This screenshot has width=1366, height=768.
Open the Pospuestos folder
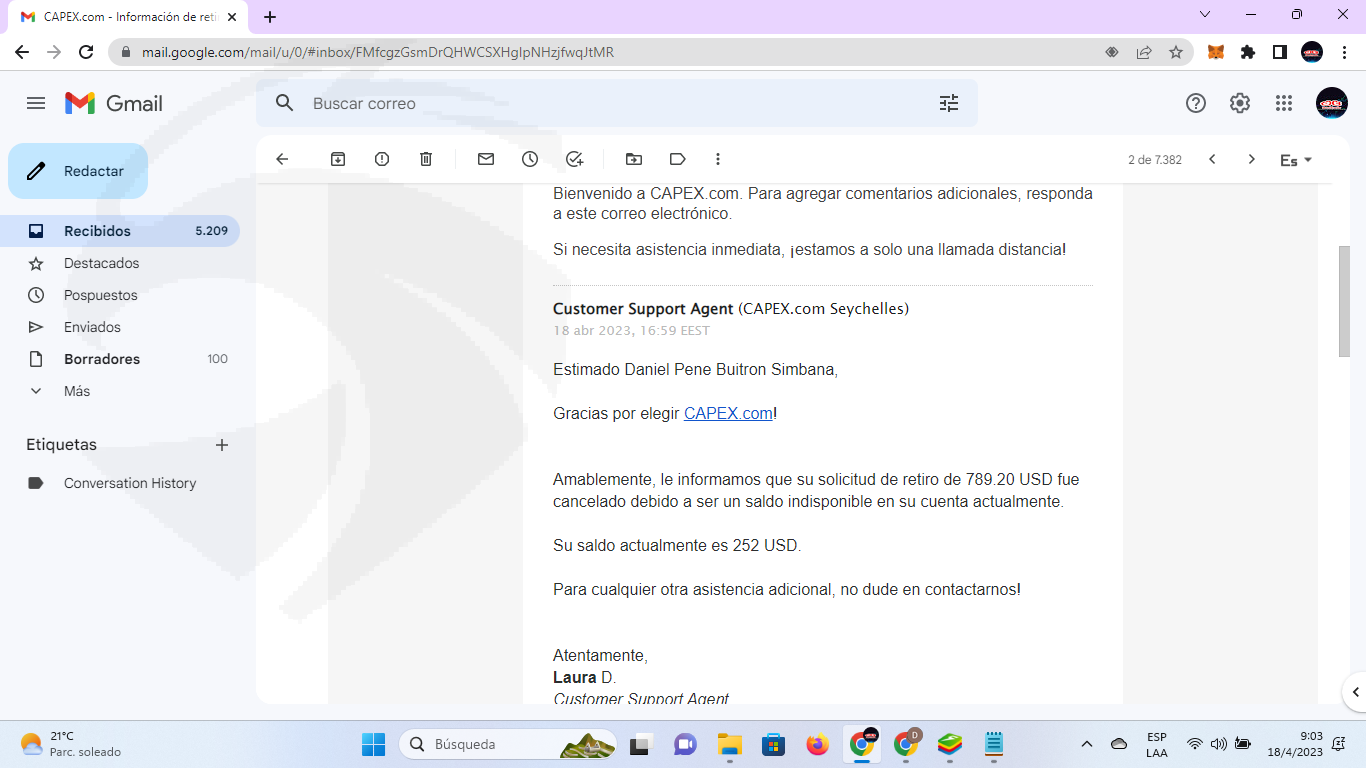120,295
